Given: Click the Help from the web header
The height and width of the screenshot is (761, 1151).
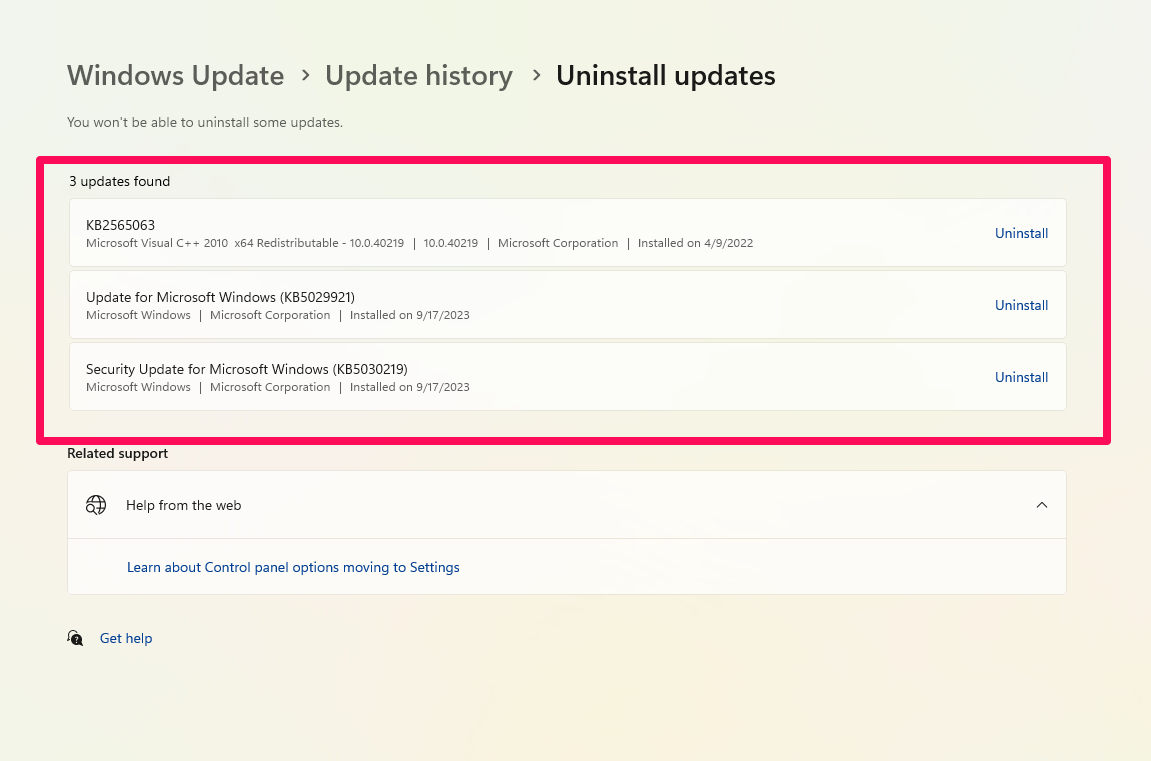Looking at the screenshot, I should pos(183,505).
